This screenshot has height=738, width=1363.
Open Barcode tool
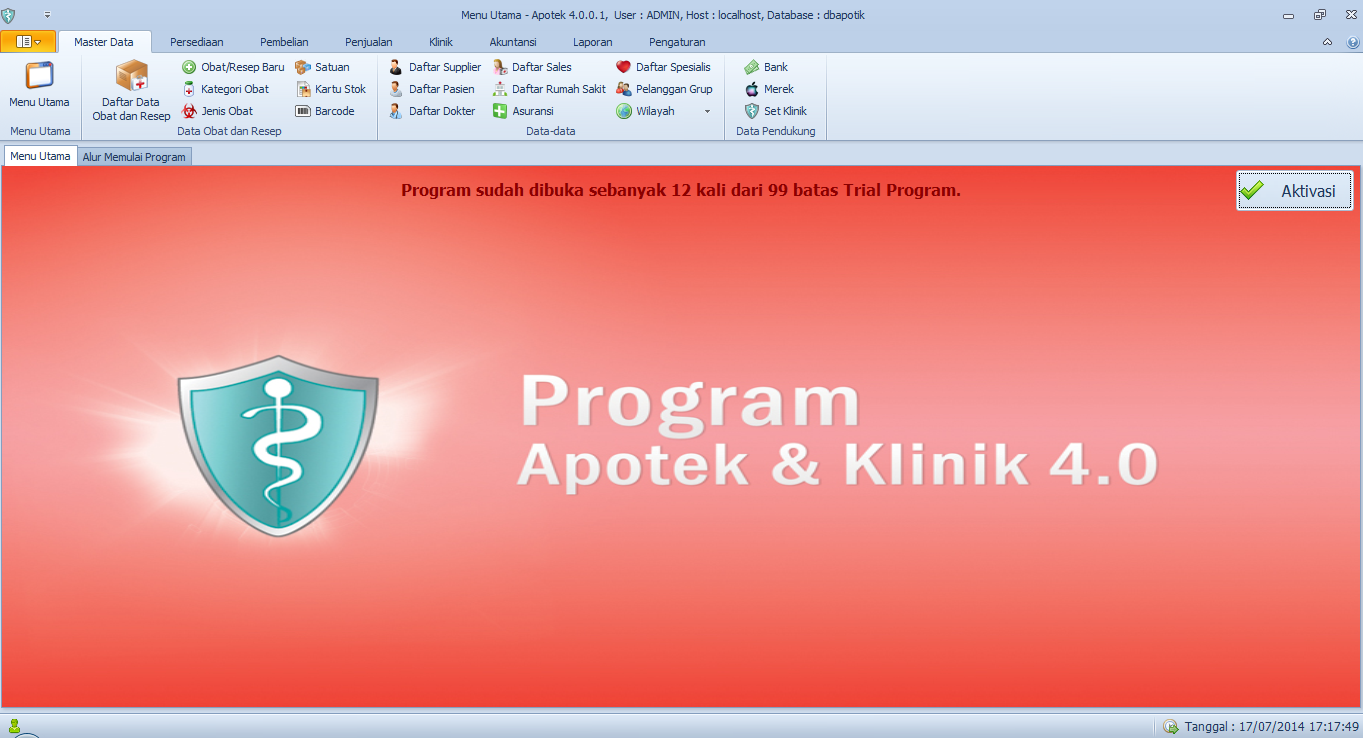tap(325, 111)
